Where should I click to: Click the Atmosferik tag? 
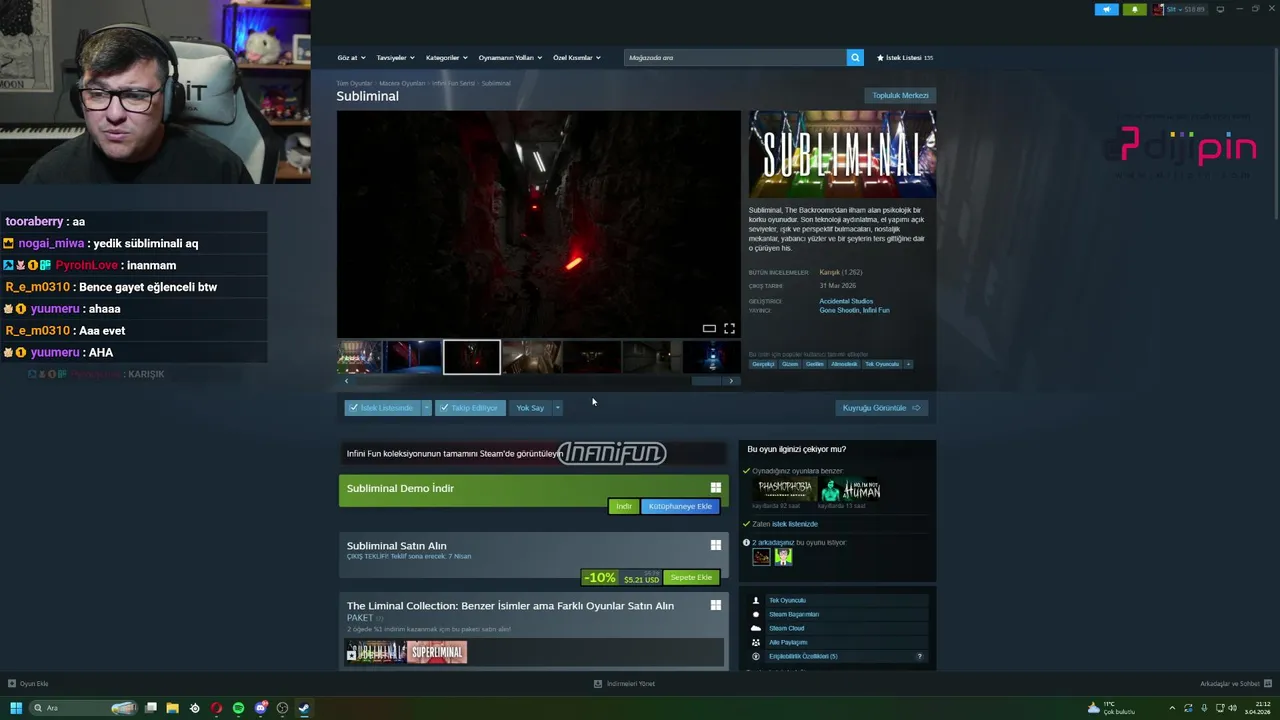coord(844,364)
